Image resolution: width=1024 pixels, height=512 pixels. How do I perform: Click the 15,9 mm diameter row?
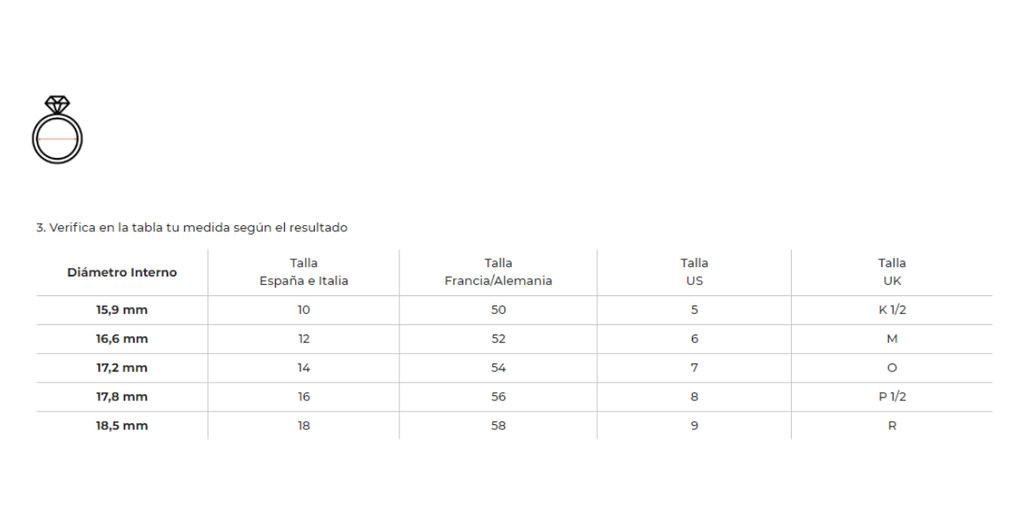pos(122,310)
